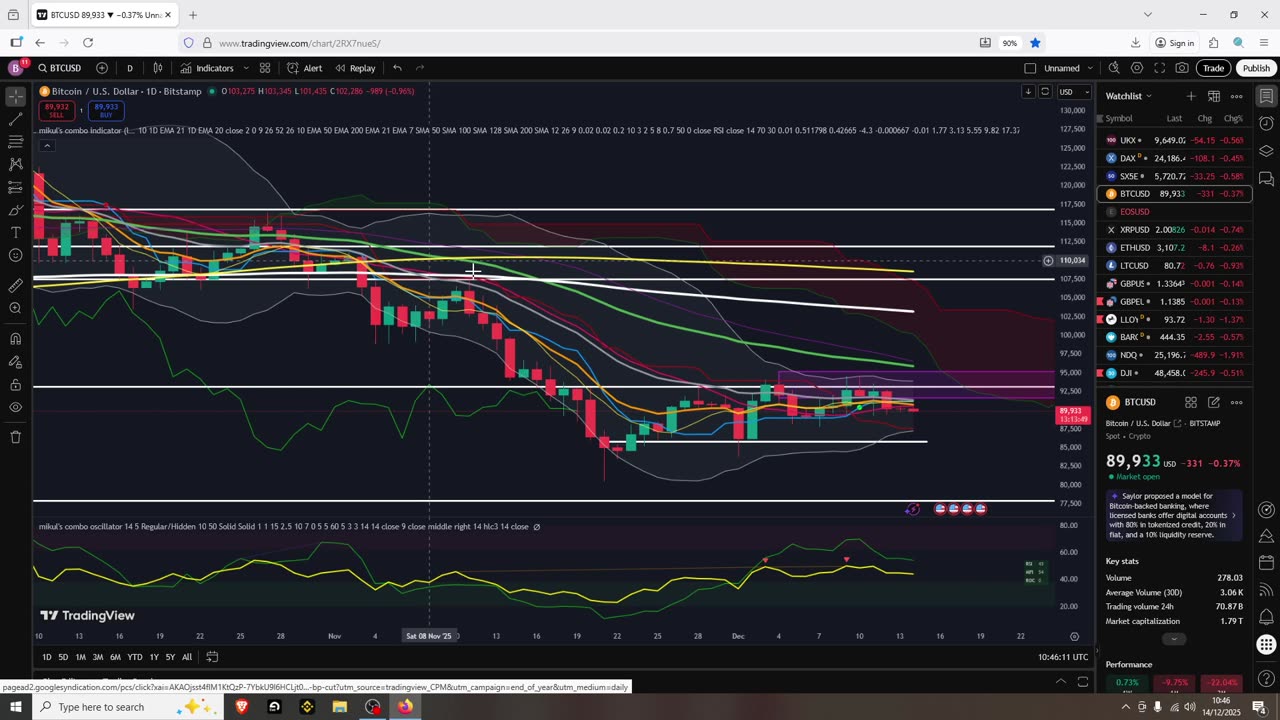Open the go-to date calendar
The height and width of the screenshot is (720, 1280).
(x=212, y=657)
